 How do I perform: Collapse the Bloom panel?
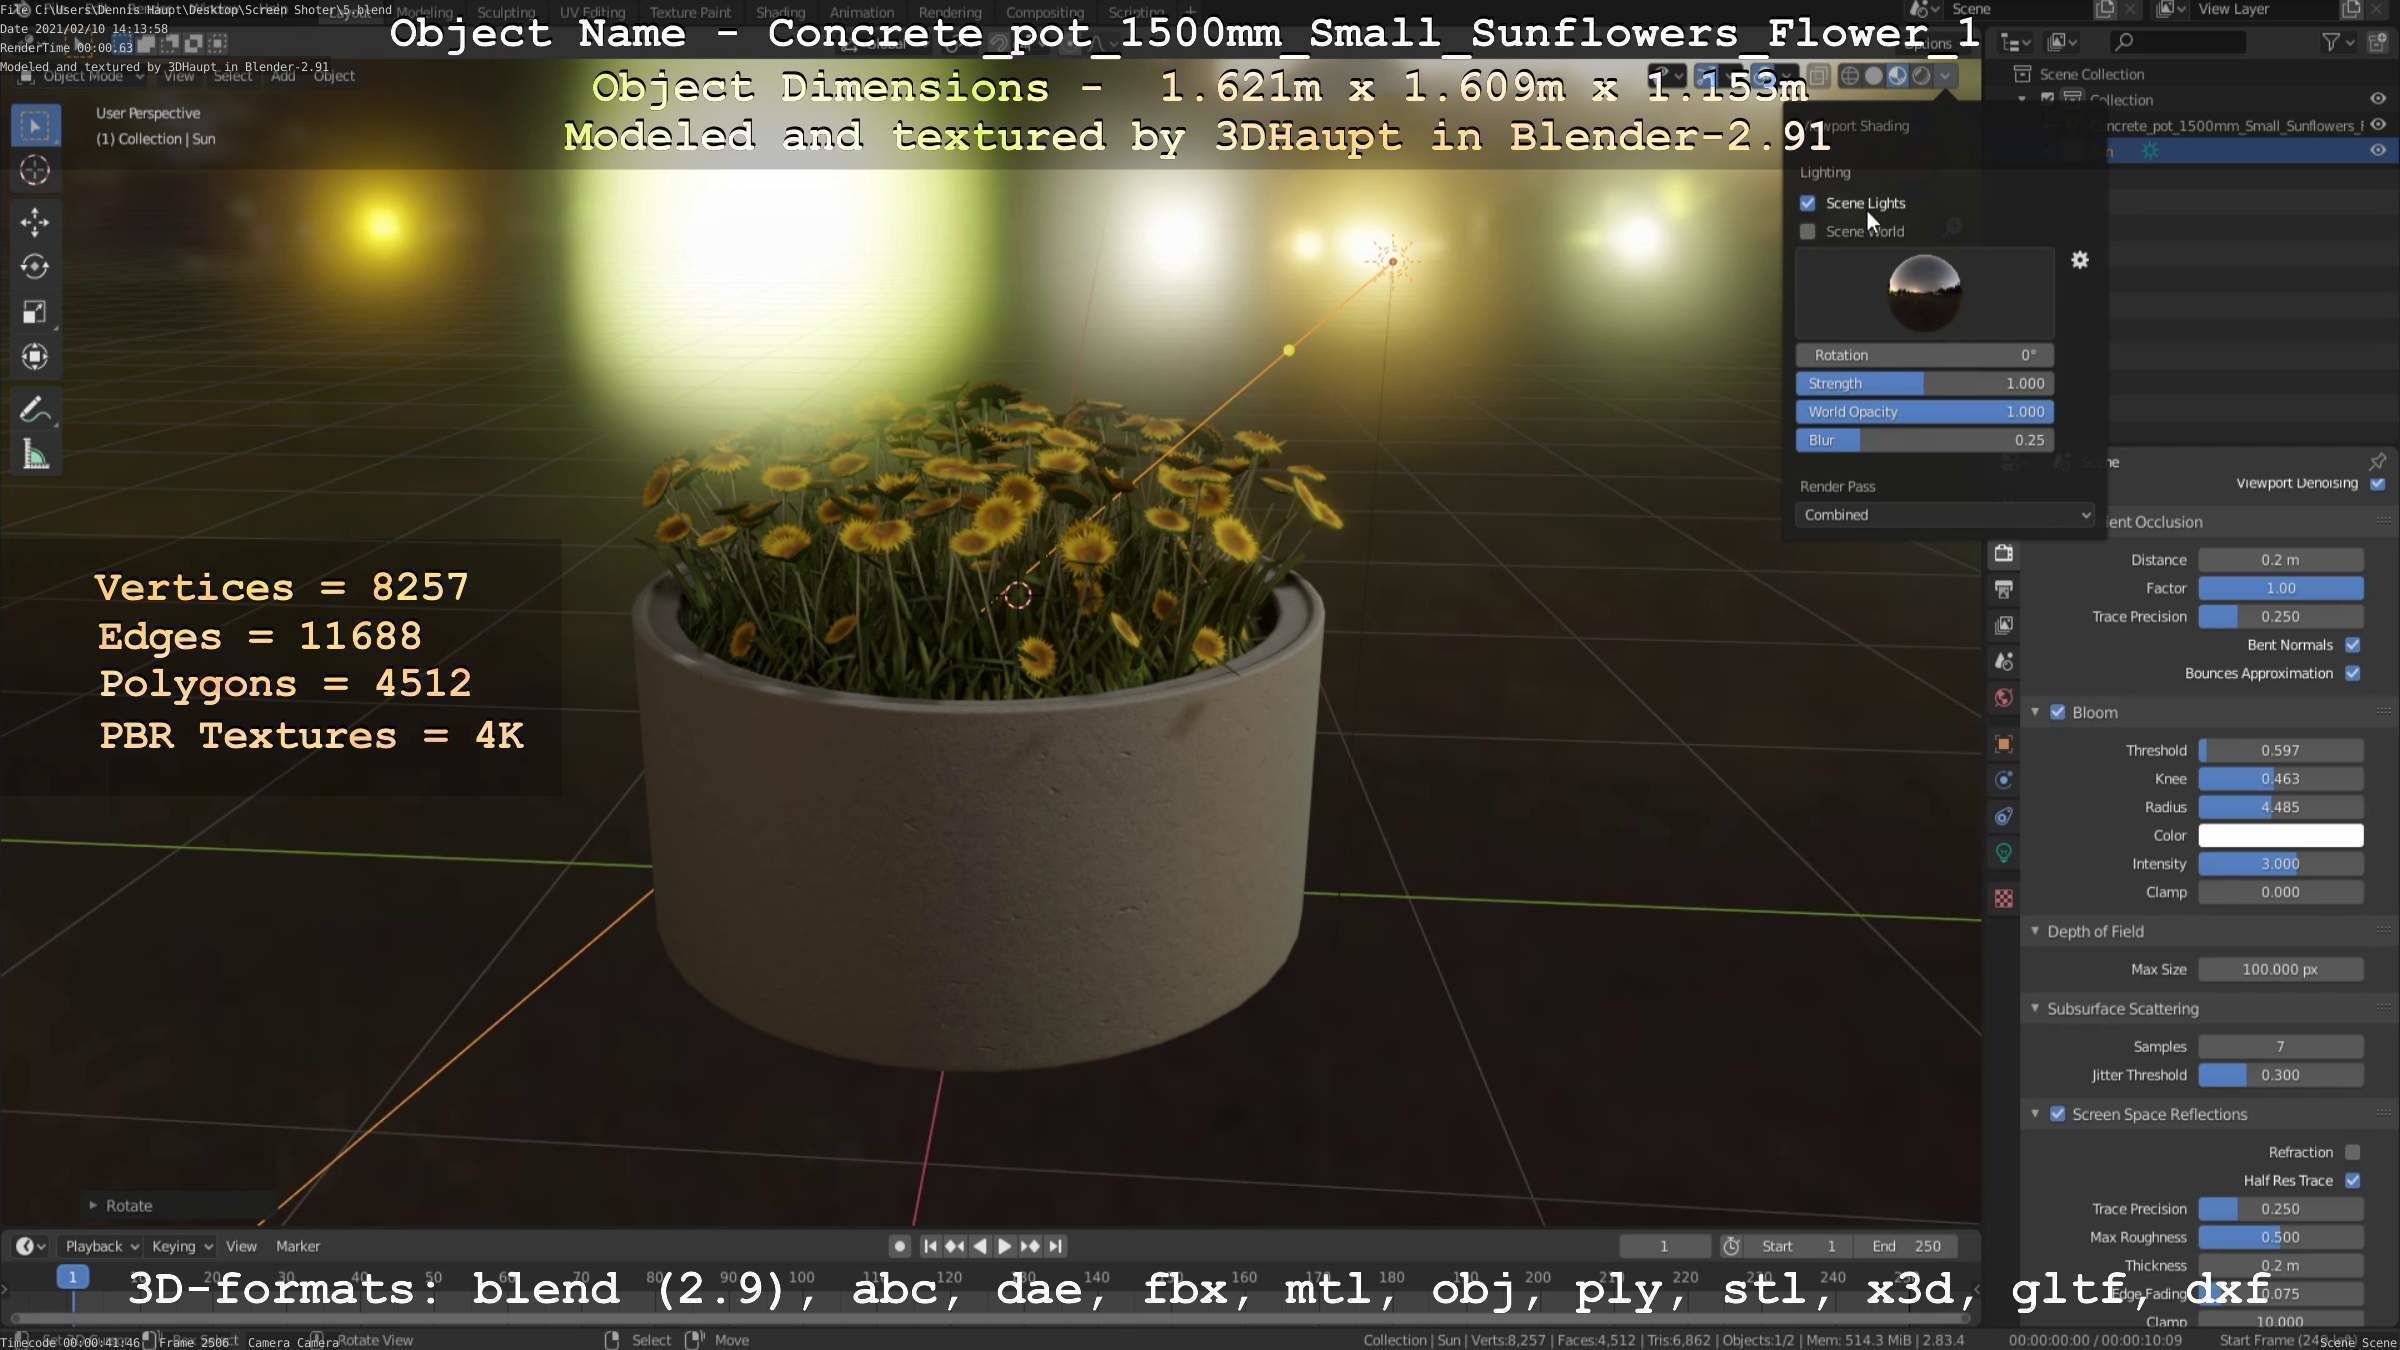[x=2035, y=712]
